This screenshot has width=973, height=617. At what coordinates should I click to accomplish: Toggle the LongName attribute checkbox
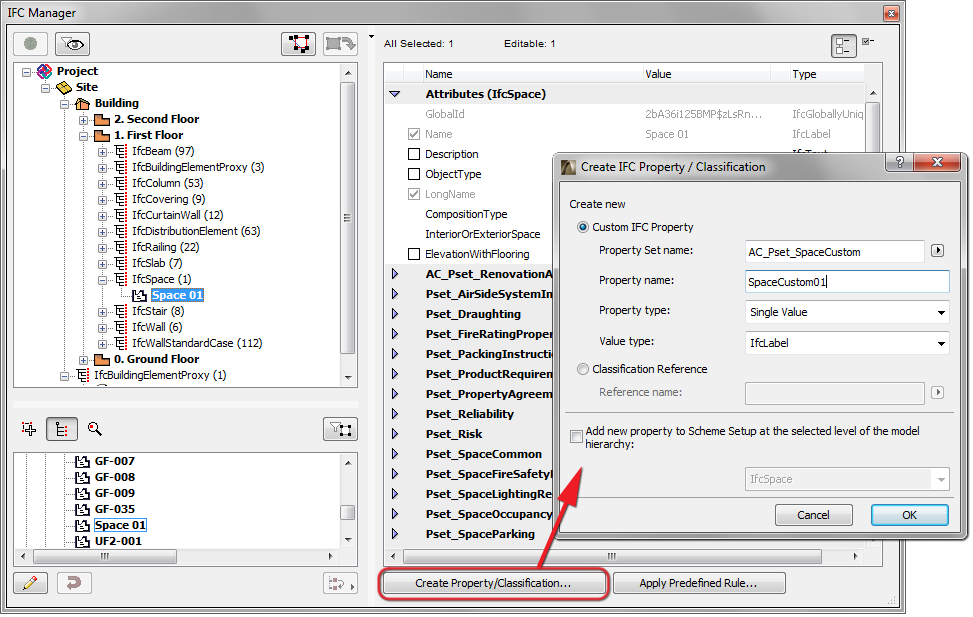coord(414,194)
